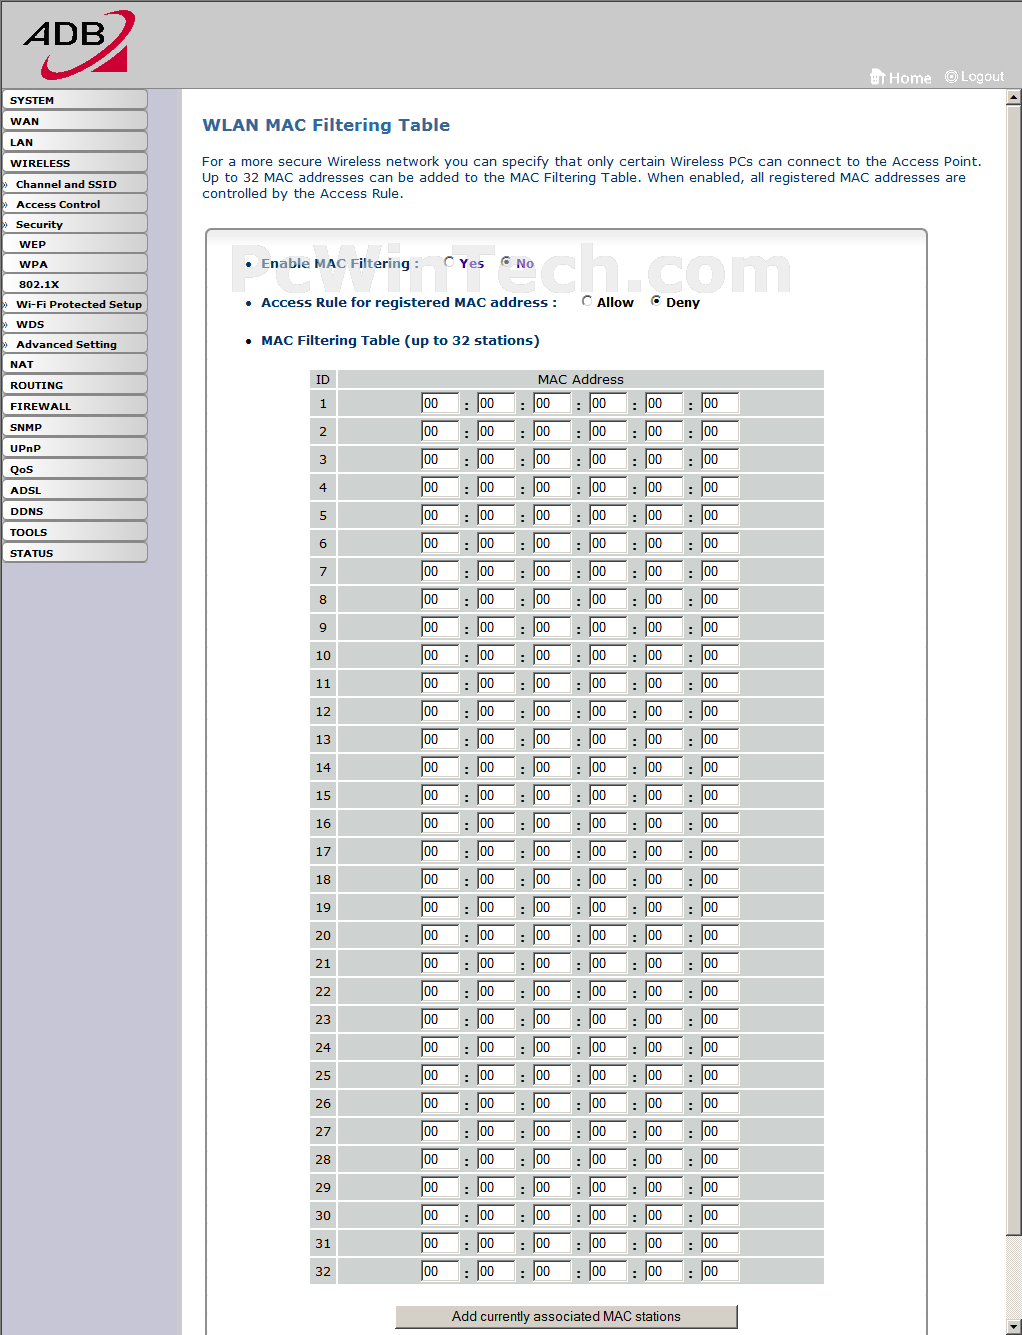Open Channel and SSID submenu
The width and height of the screenshot is (1022, 1335).
pyautogui.click(x=75, y=184)
